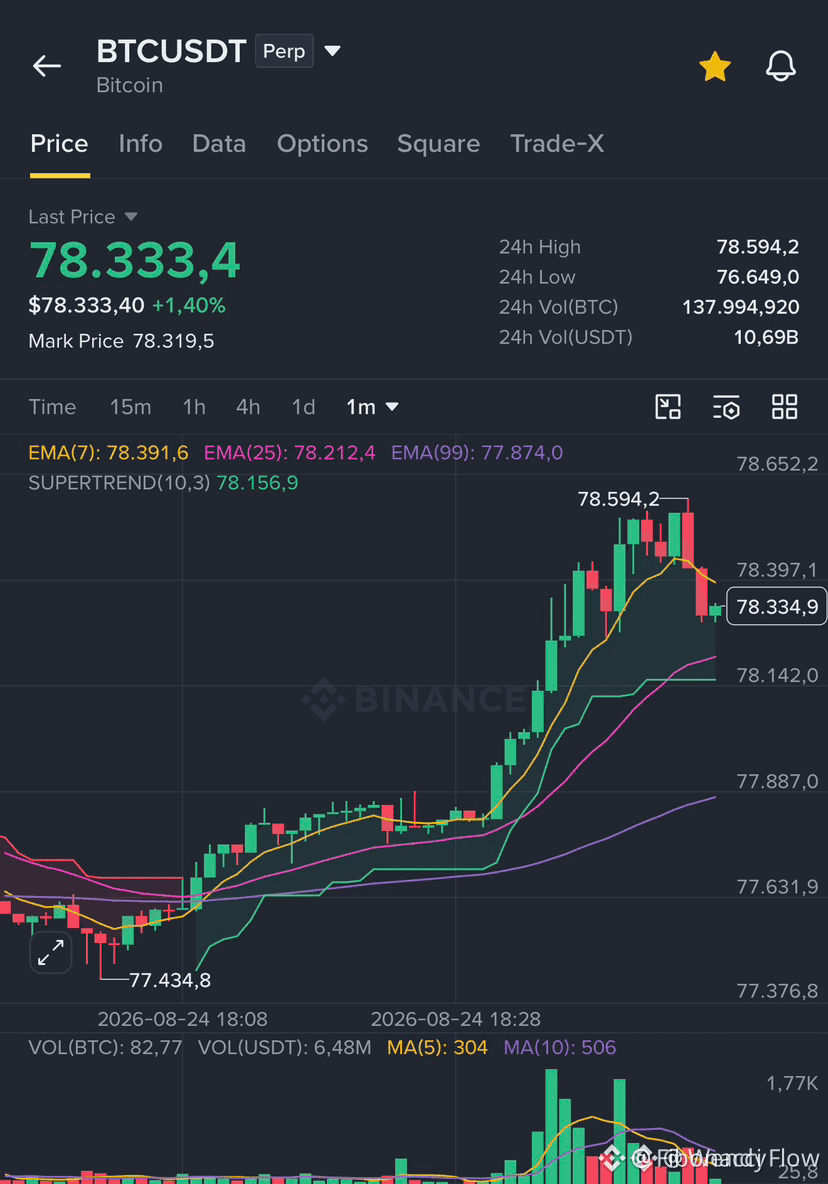Tap the MA(5): 304 volume label
828x1184 pixels.
tap(437, 1047)
